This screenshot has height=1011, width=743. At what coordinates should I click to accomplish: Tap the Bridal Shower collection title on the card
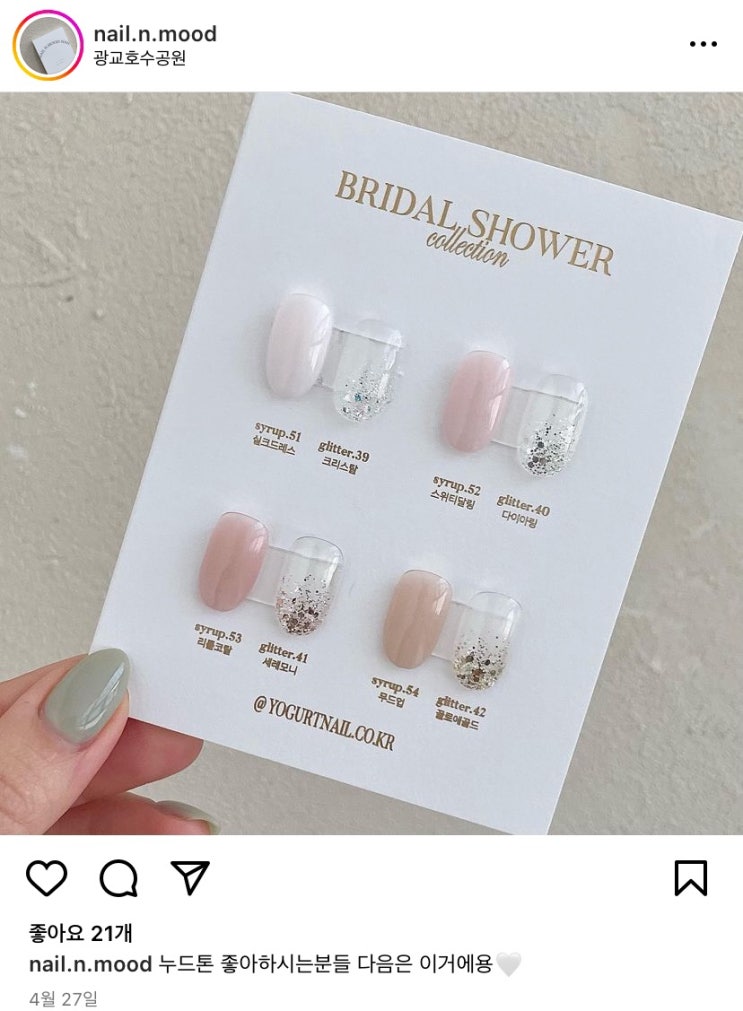[x=474, y=222]
